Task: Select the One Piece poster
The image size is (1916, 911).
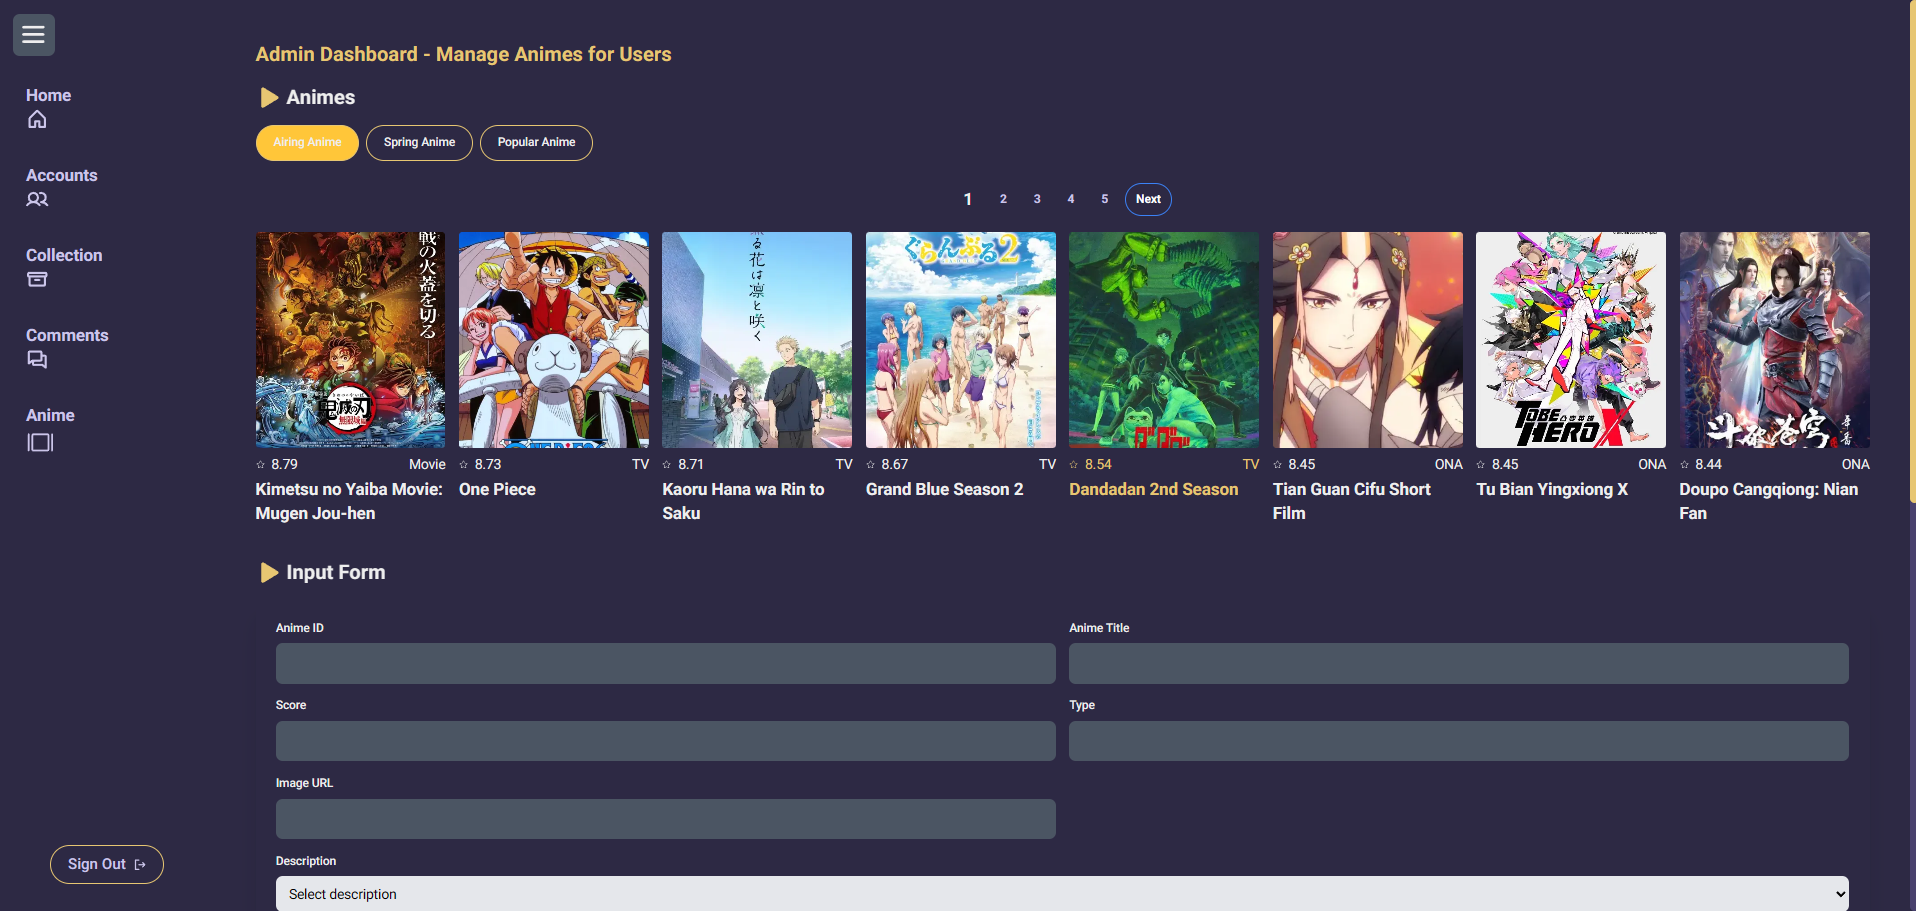Action: click(x=554, y=340)
